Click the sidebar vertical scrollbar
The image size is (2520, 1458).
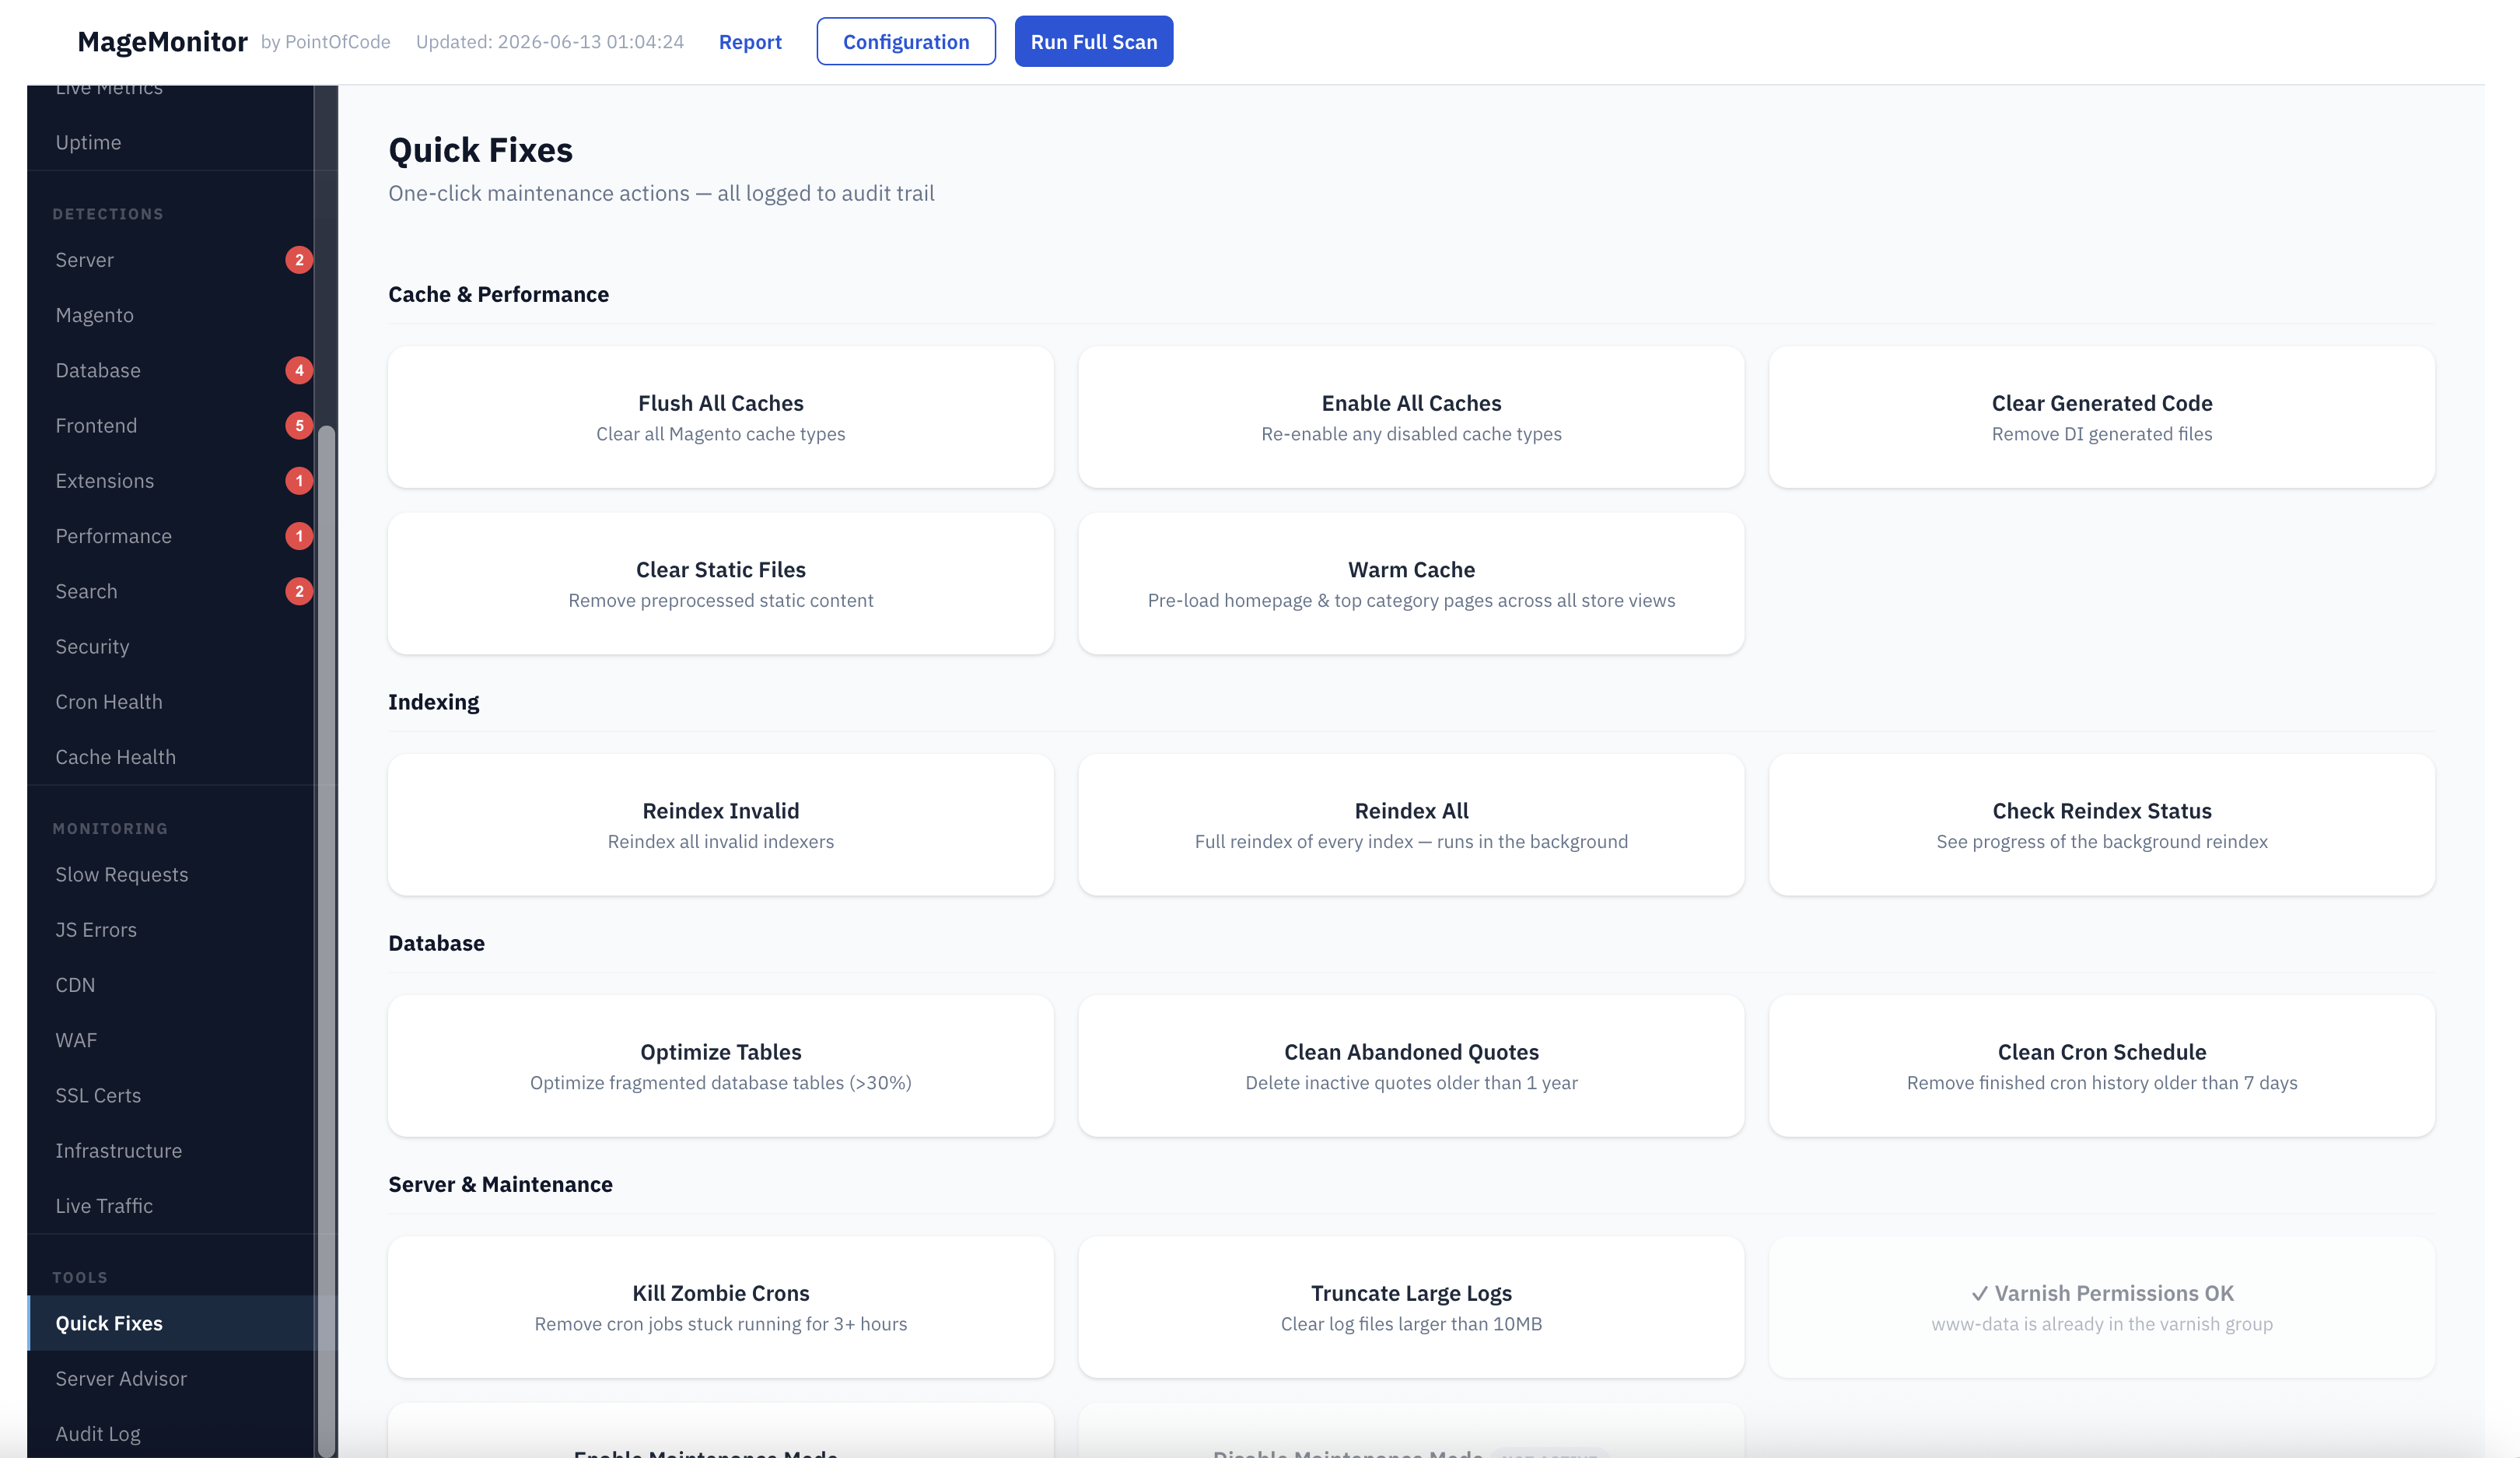[x=326, y=940]
